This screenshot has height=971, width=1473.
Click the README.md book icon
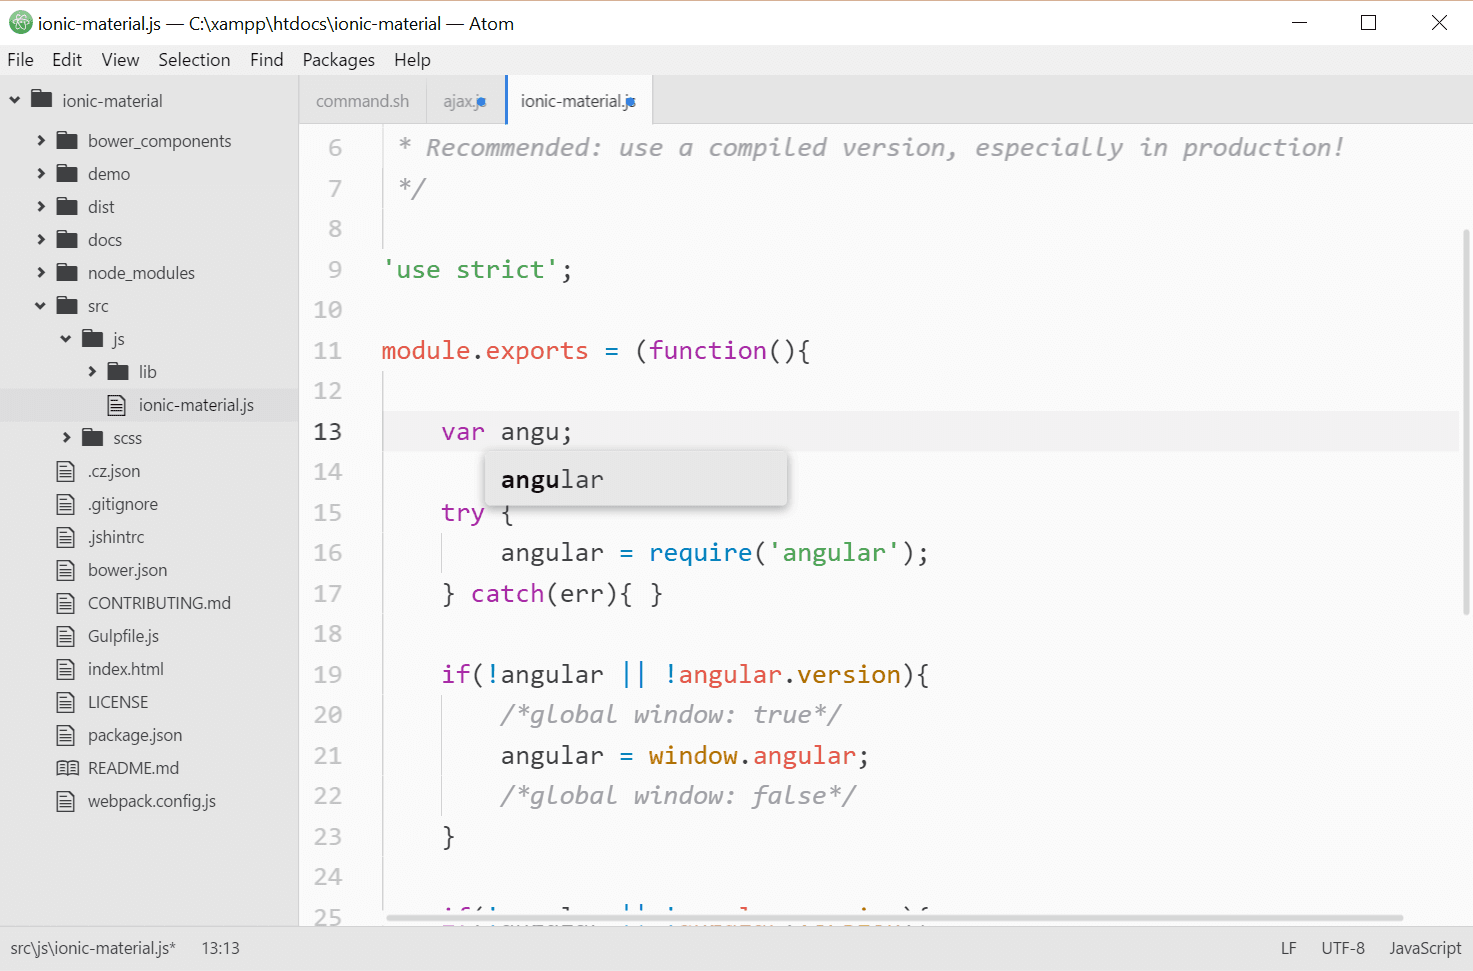pyautogui.click(x=67, y=768)
